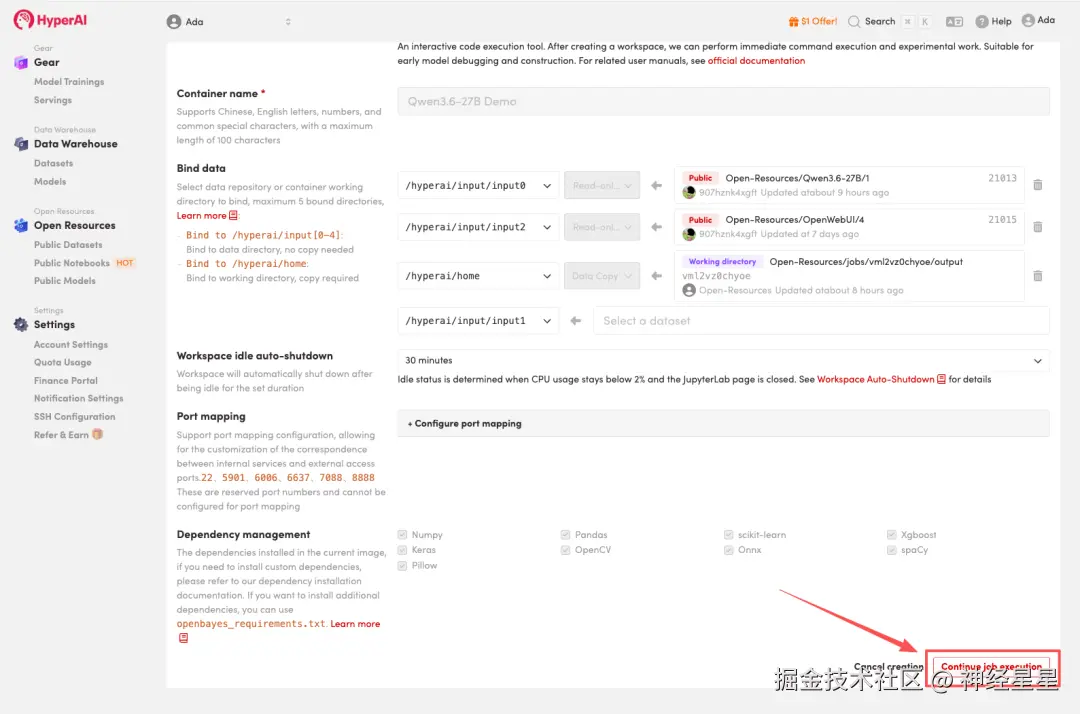The image size is (1080, 714).
Task: Click the left arrow beside input1 binding
Action: [x=576, y=320]
